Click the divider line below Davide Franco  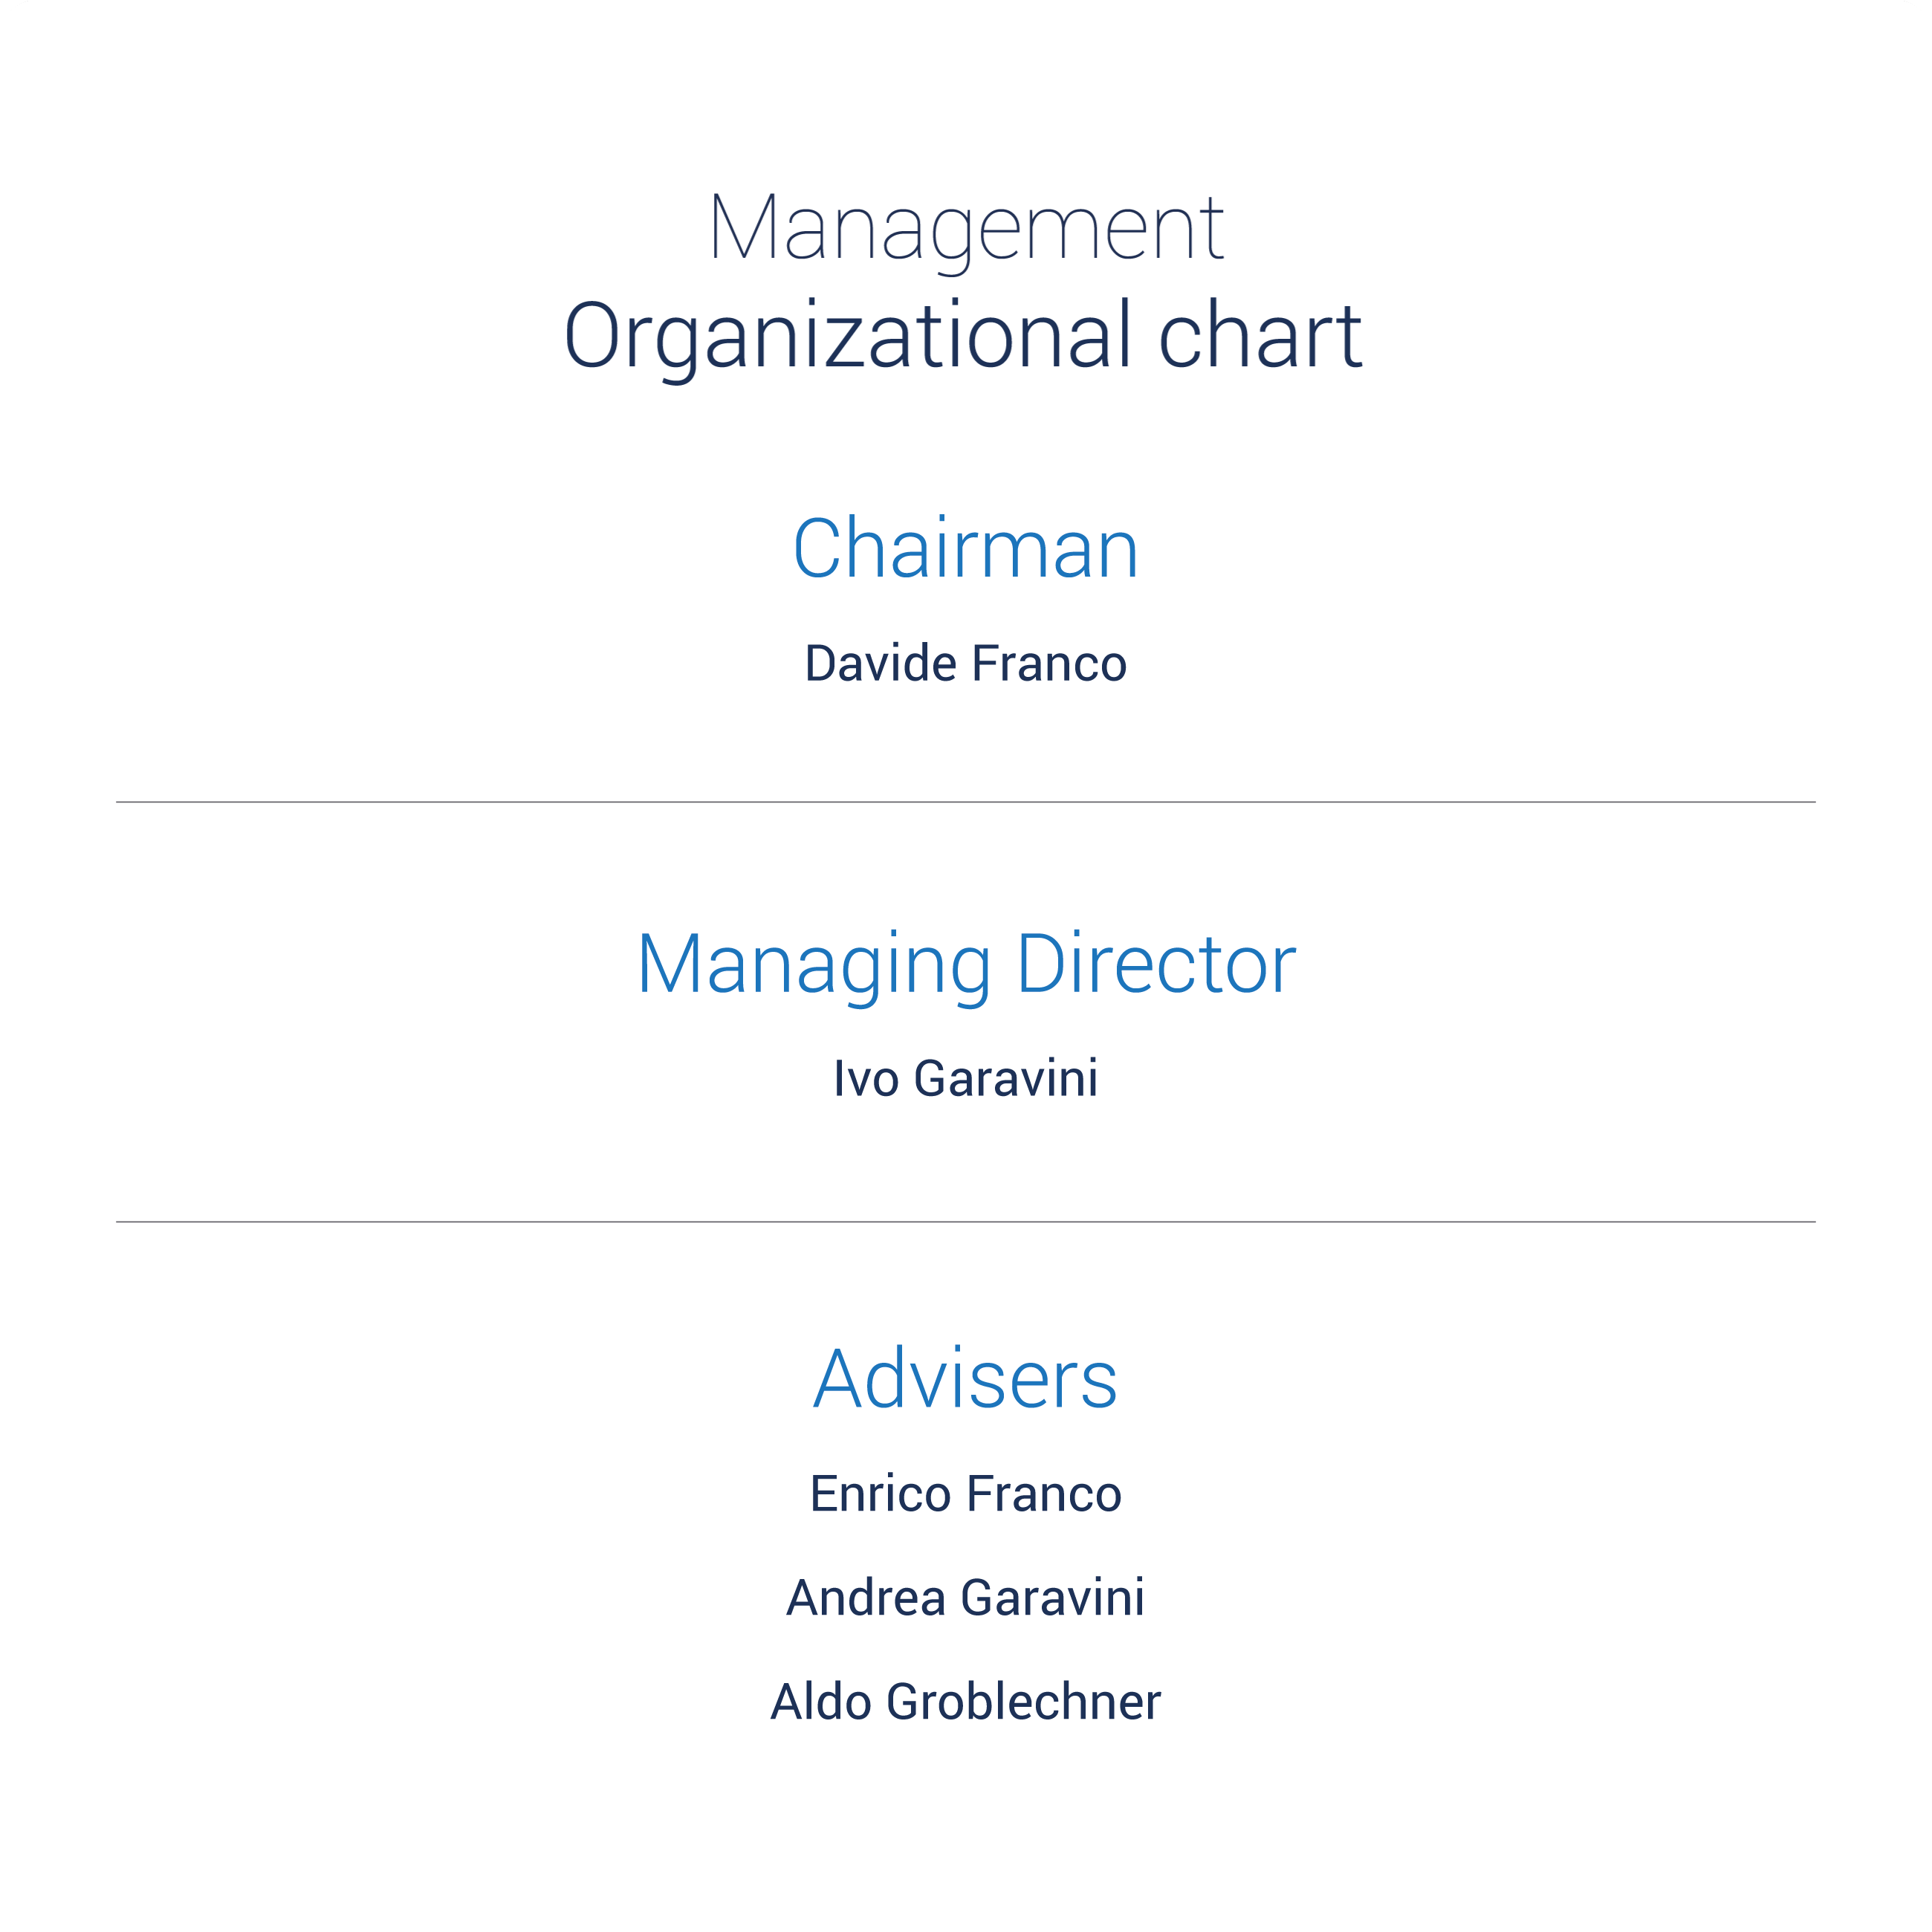coord(966,802)
